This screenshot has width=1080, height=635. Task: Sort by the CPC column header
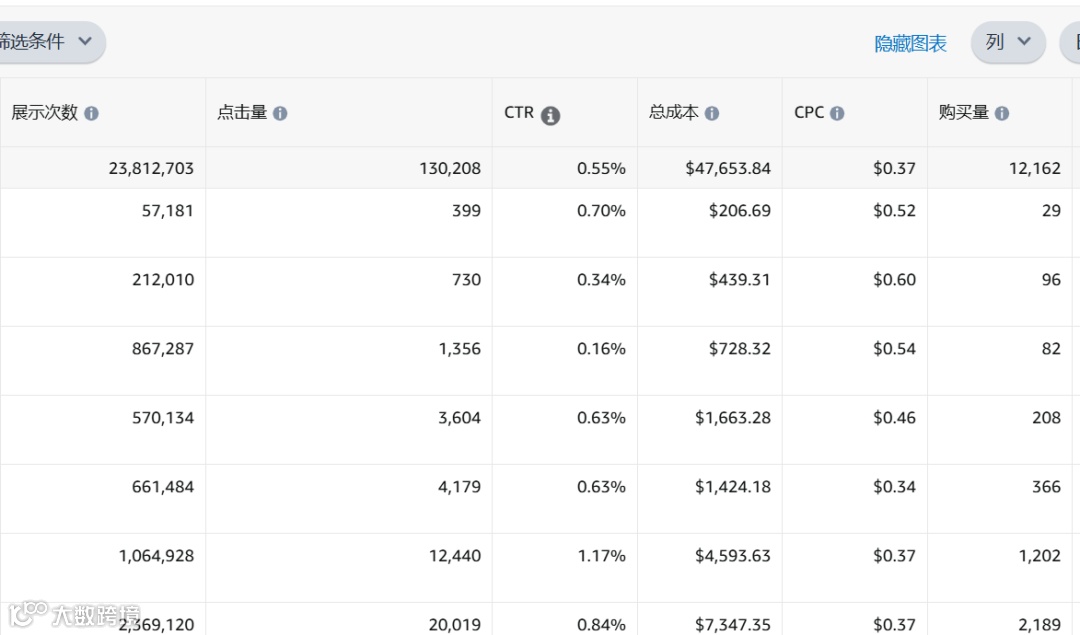click(x=809, y=113)
